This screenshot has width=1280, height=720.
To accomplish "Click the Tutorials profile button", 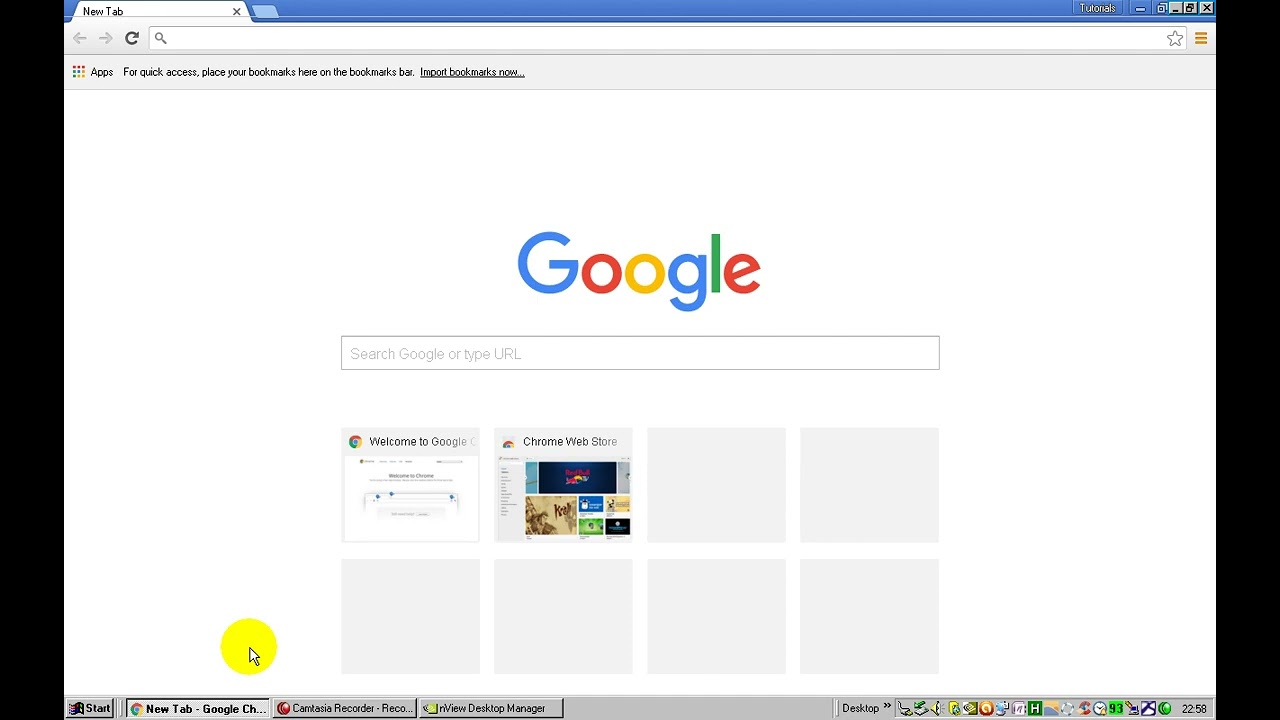I will click(1097, 8).
